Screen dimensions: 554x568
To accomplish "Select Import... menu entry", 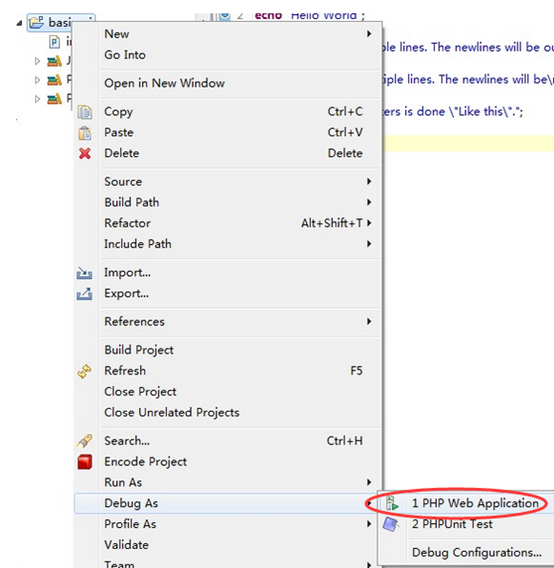I will click(x=228, y=272).
